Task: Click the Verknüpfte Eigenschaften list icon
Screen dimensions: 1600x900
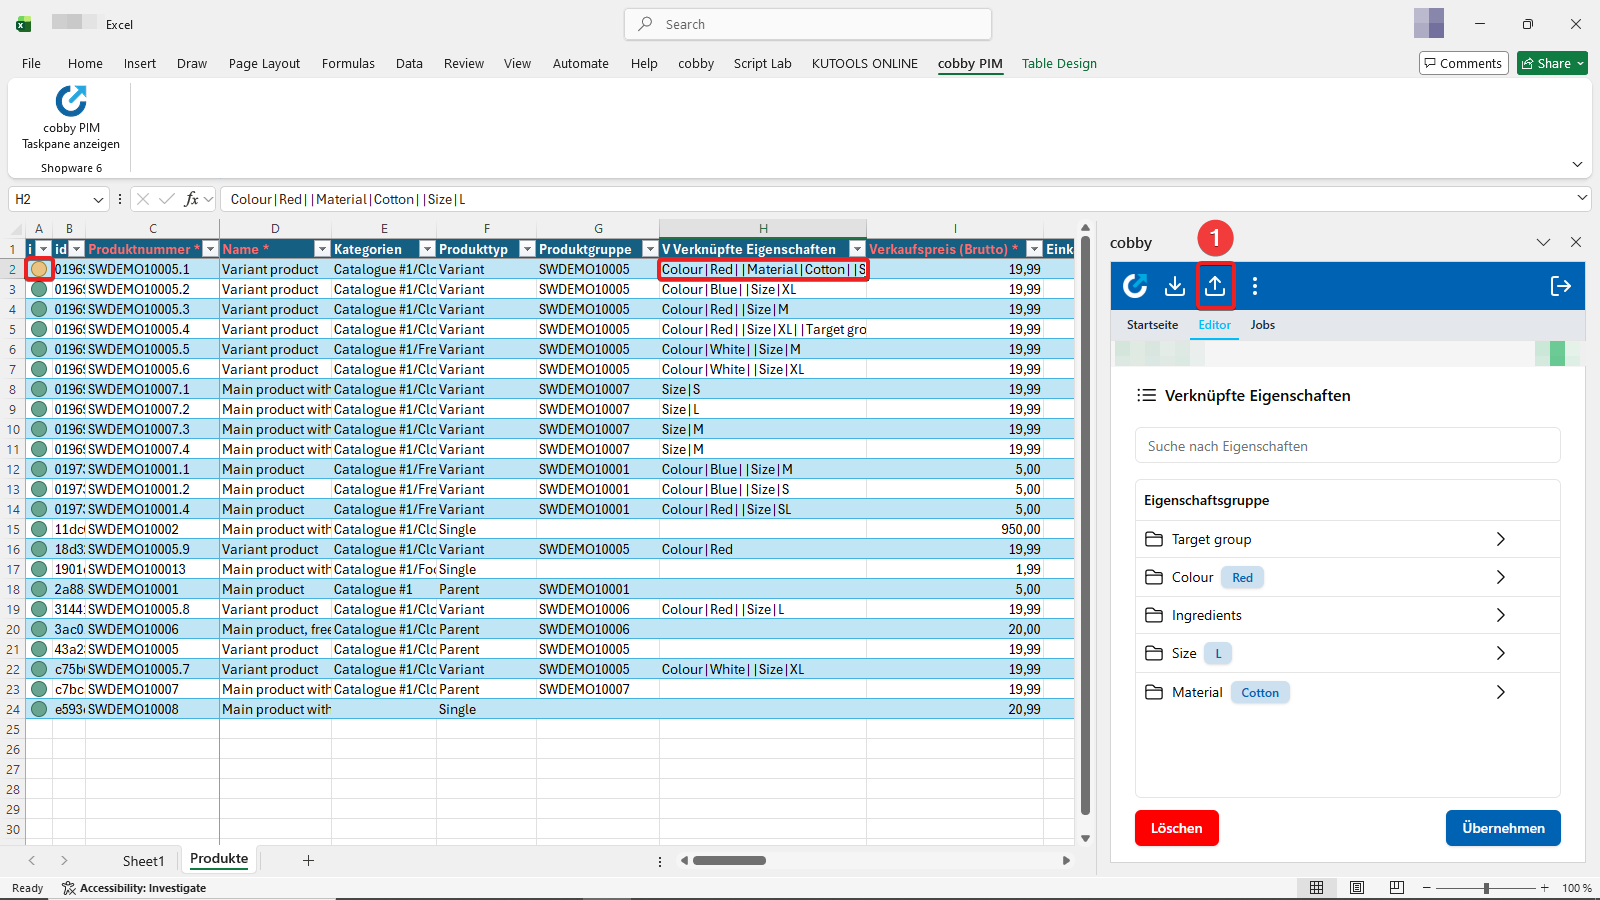Action: click(1146, 395)
